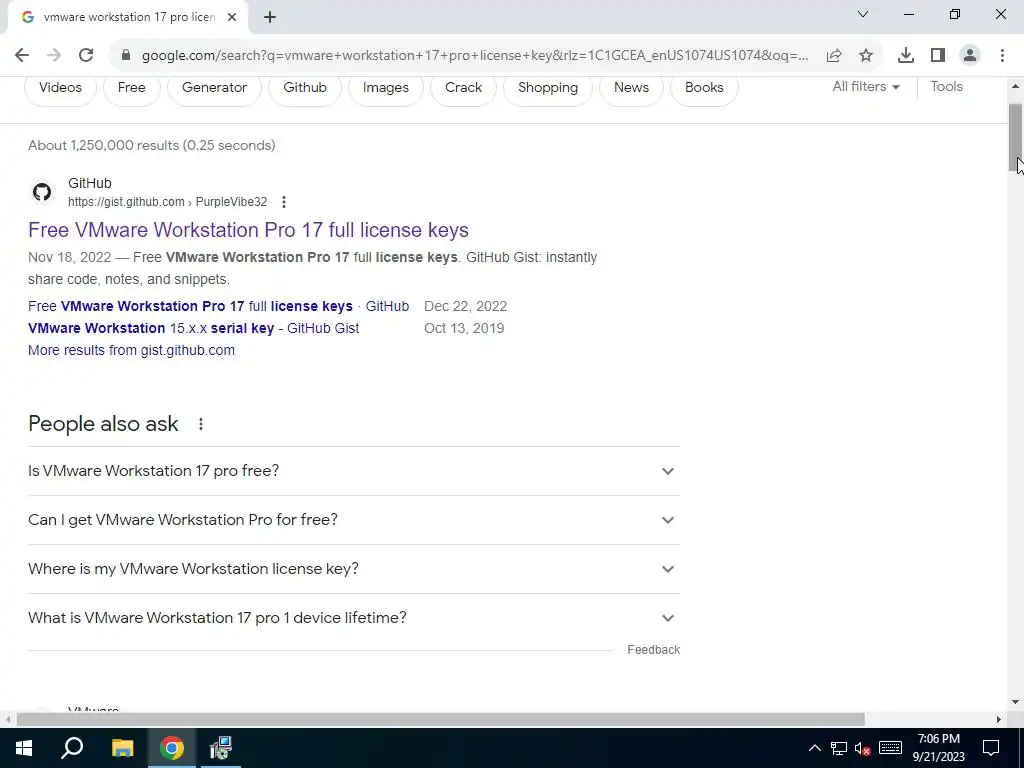Switch to Books results
The width and height of the screenshot is (1024, 768).
[704, 88]
